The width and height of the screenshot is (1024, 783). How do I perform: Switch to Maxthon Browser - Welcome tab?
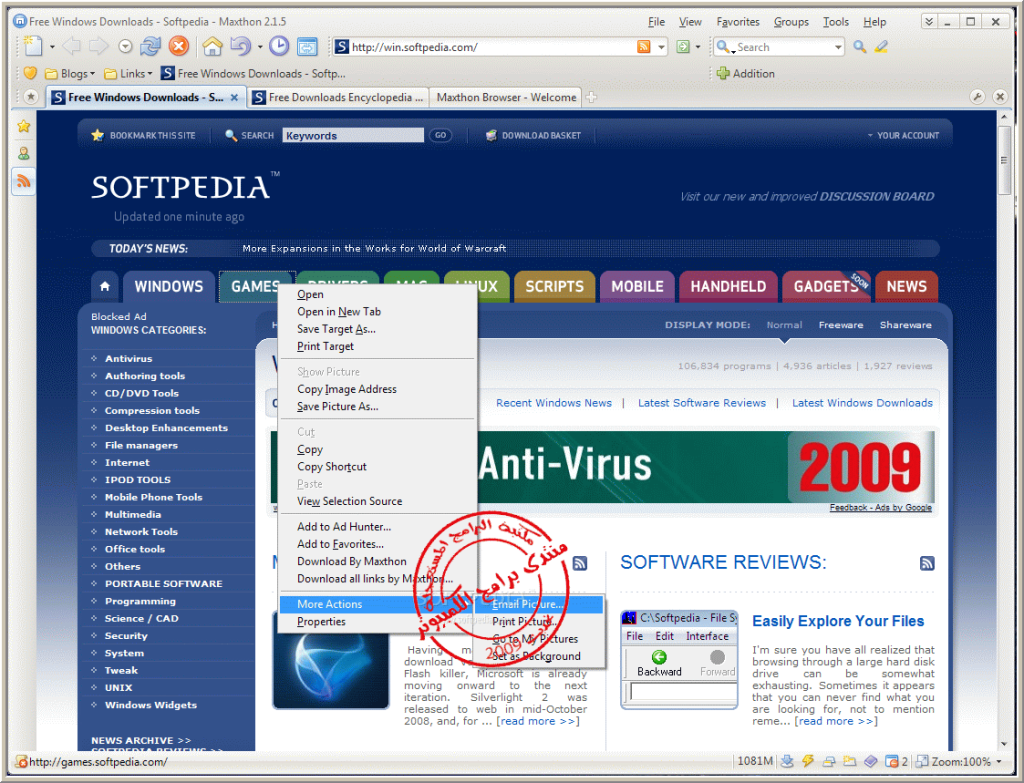click(x=506, y=97)
